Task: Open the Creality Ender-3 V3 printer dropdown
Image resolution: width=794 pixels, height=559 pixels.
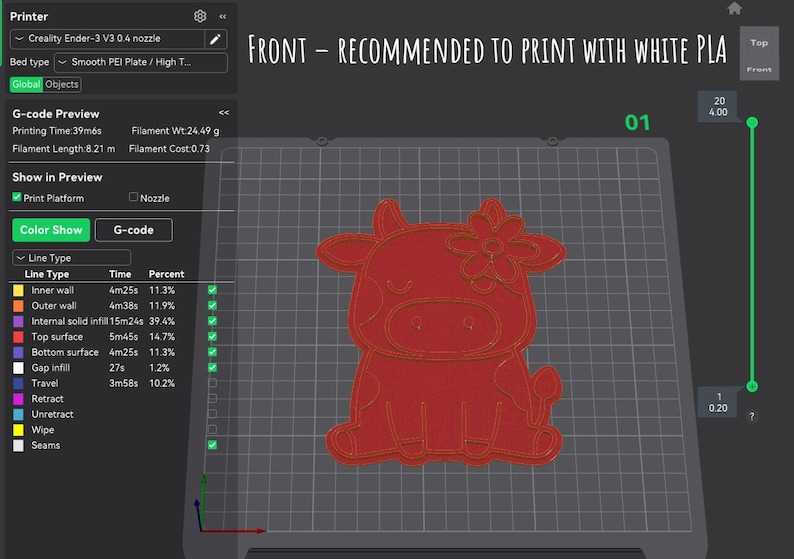Action: pos(107,39)
